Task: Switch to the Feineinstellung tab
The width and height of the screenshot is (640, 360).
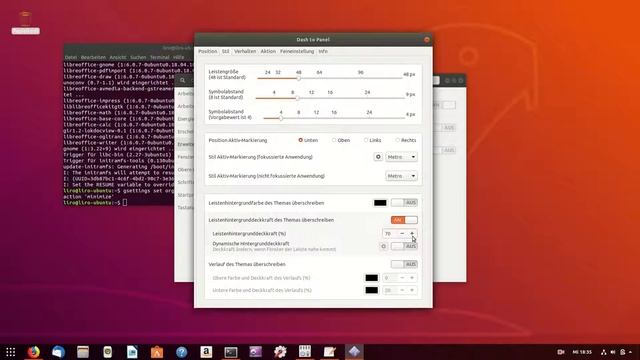Action: tap(297, 51)
